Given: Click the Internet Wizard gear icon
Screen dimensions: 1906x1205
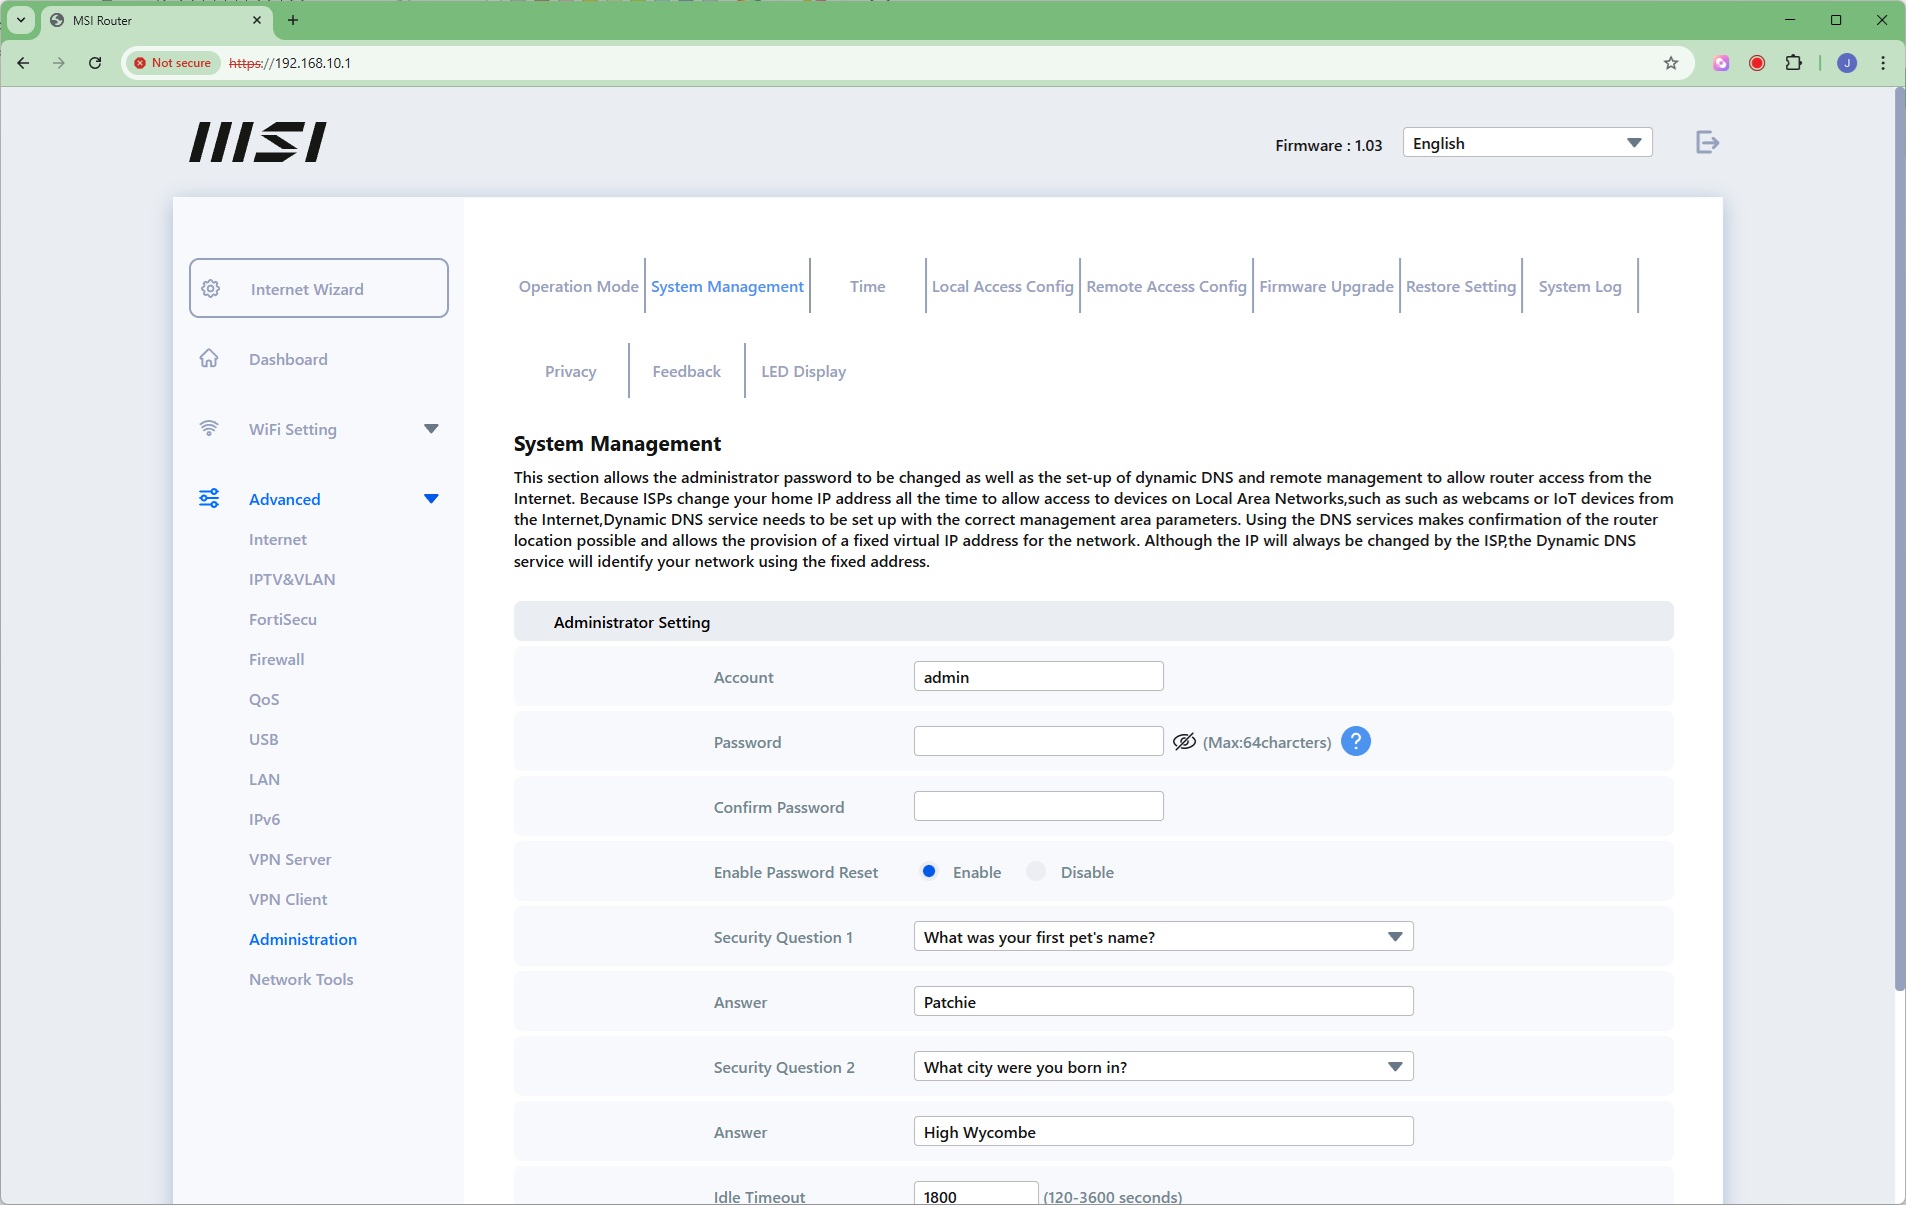Looking at the screenshot, I should pyautogui.click(x=211, y=289).
